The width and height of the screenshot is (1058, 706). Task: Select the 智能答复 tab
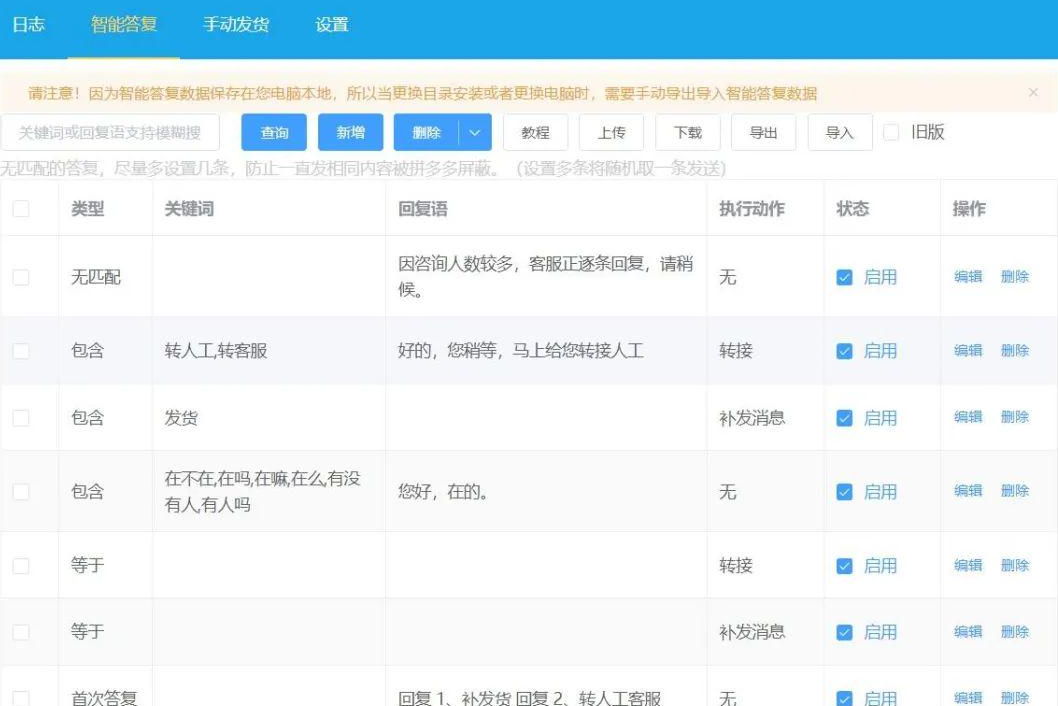coord(124,24)
